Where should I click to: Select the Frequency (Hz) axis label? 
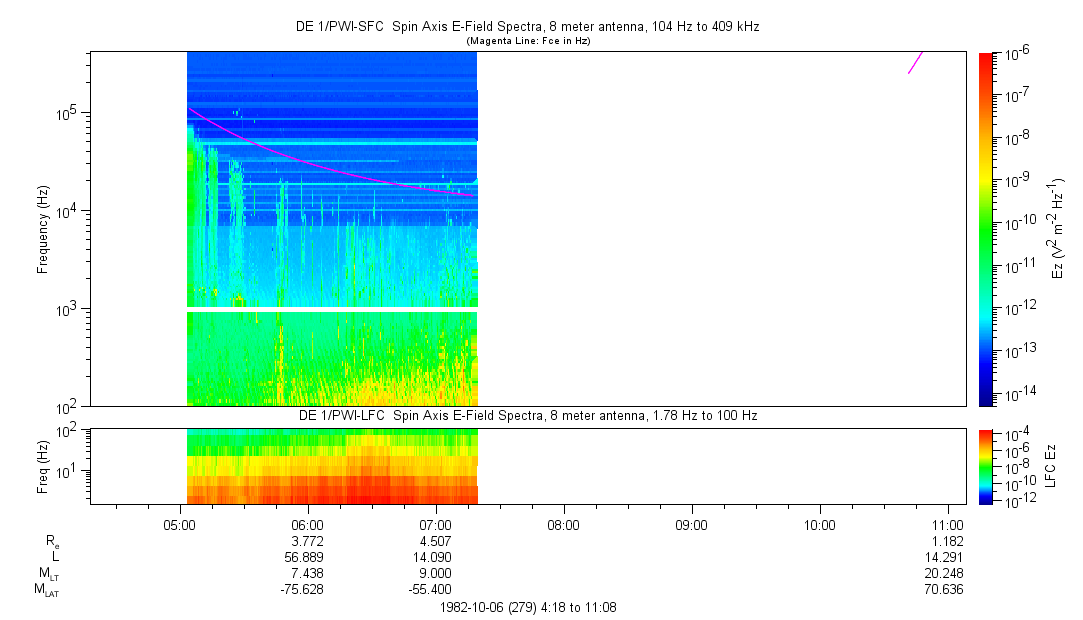point(44,228)
